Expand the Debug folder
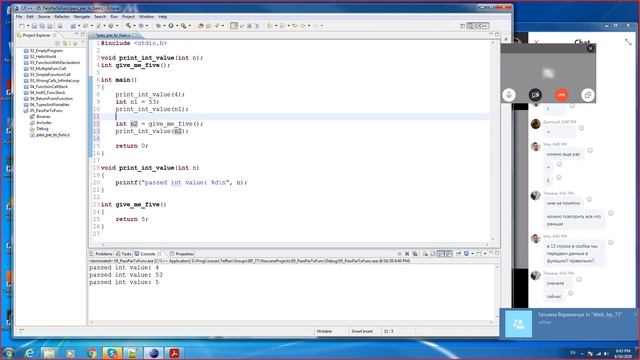The image size is (640, 360). click(x=39, y=129)
